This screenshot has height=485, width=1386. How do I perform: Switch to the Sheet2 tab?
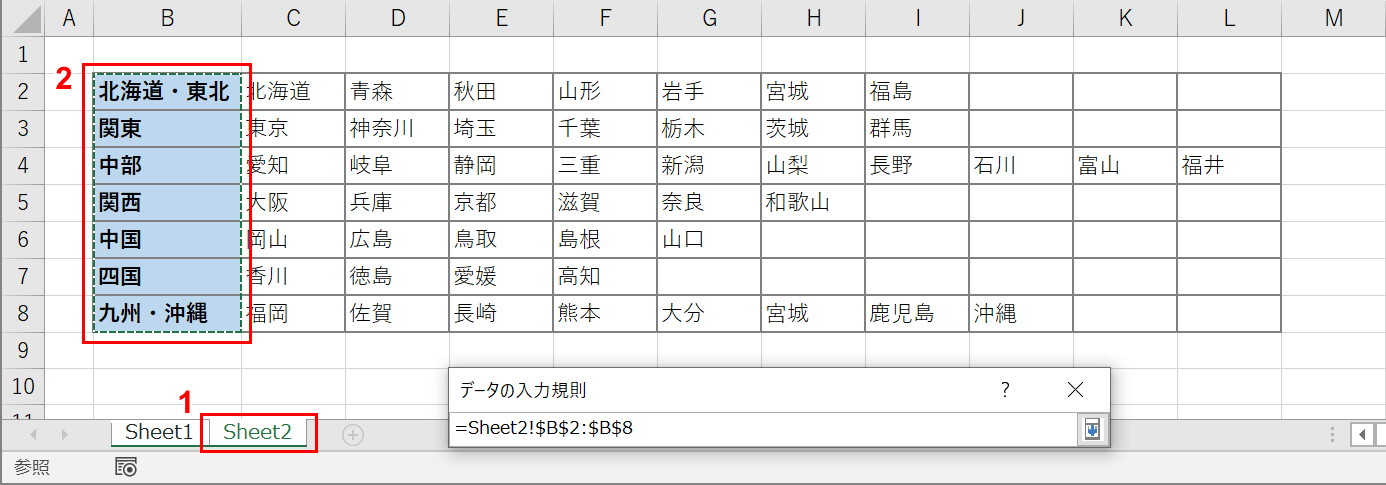point(258,432)
